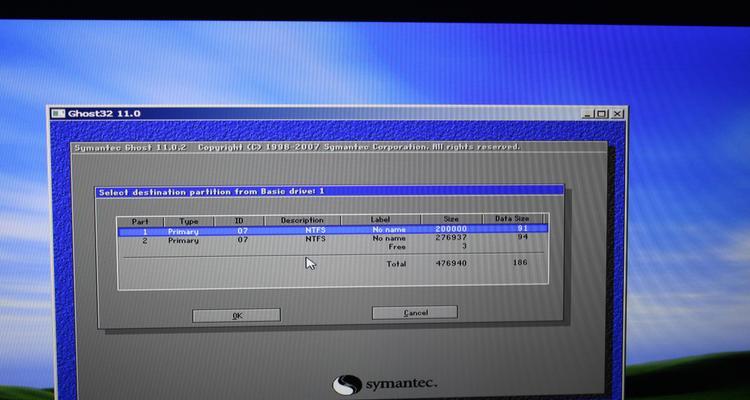
Task: Select partition 1 row with size 200000
Action: pyautogui.click(x=333, y=230)
